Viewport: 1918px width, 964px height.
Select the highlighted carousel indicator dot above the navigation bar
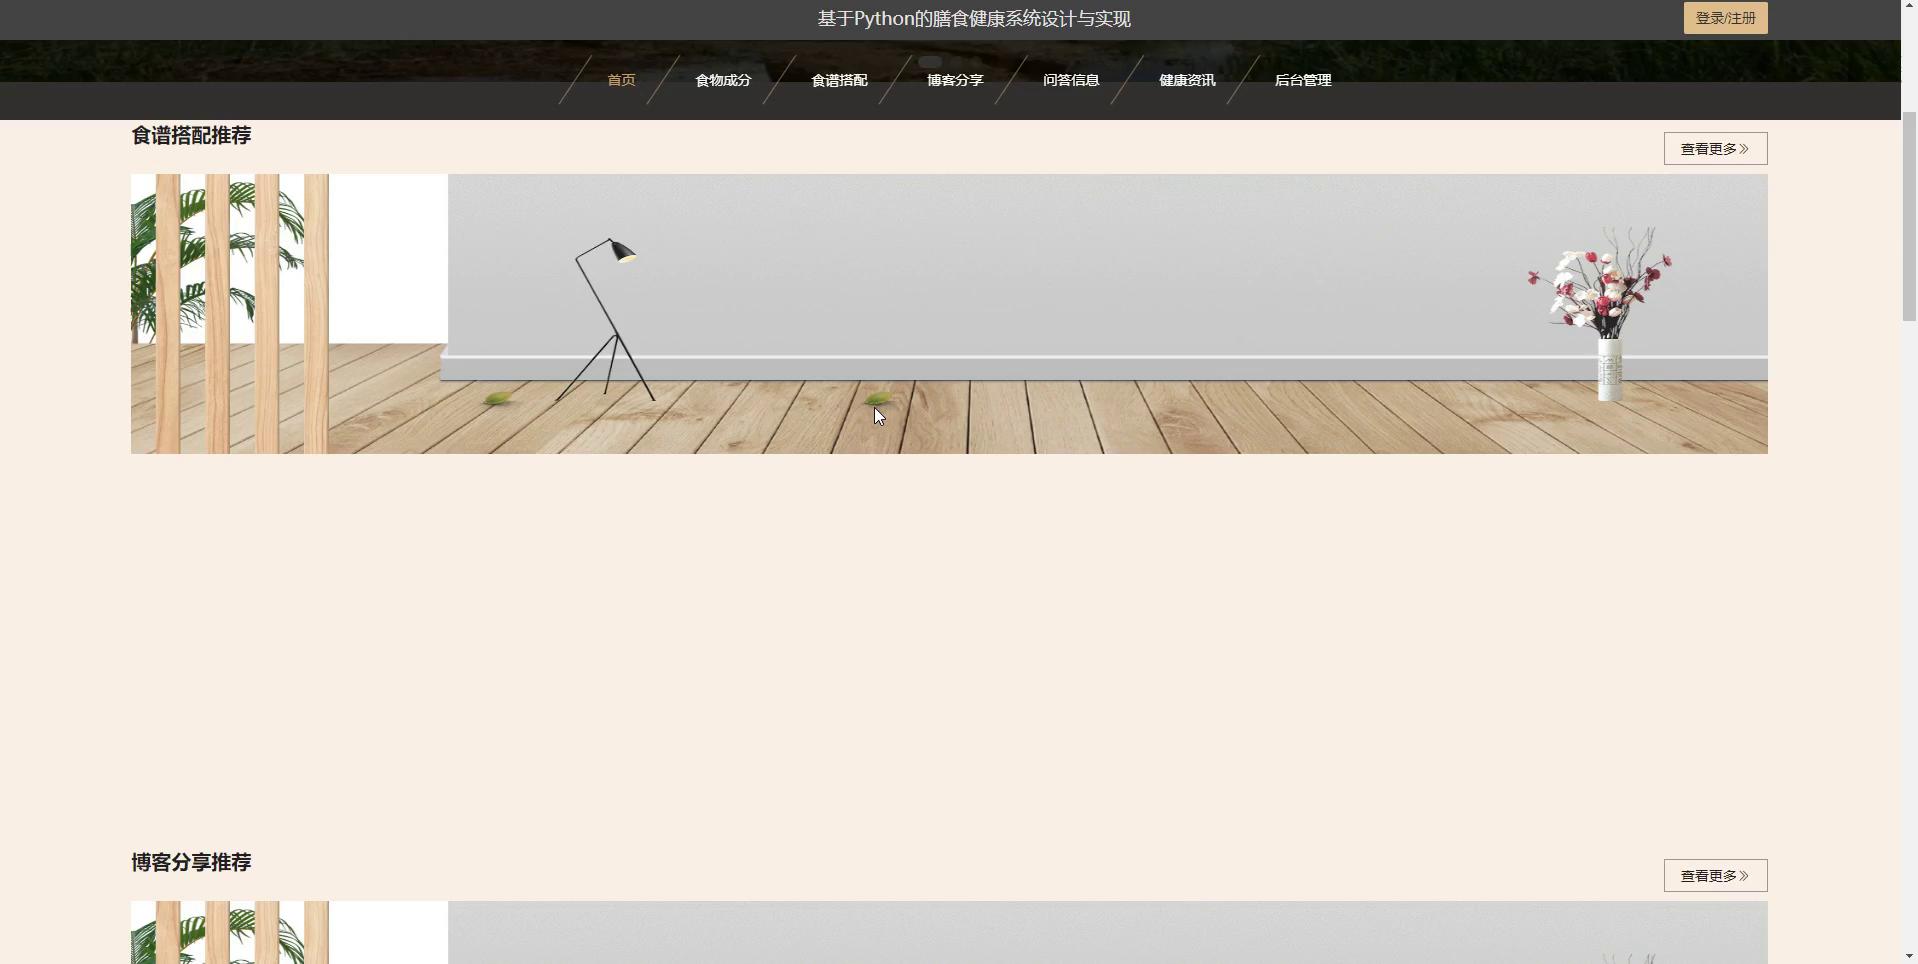(x=930, y=62)
